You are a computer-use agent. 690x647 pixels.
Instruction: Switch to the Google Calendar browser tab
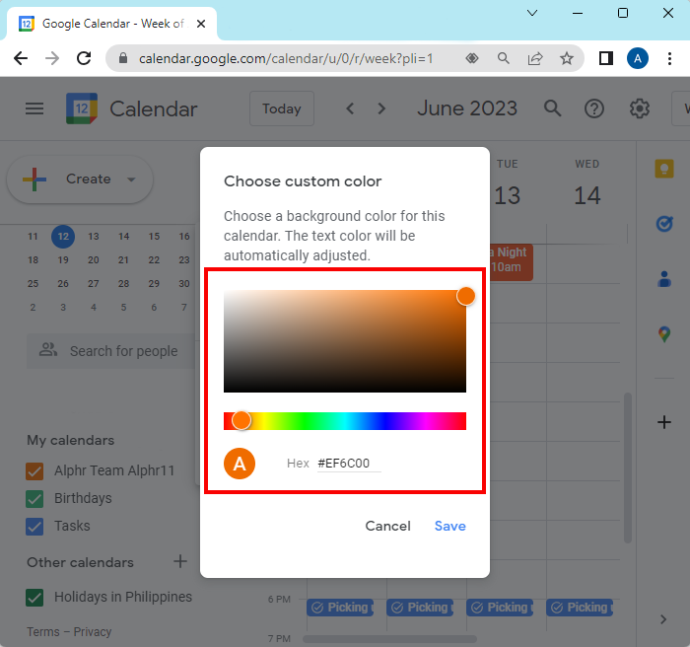tap(112, 24)
